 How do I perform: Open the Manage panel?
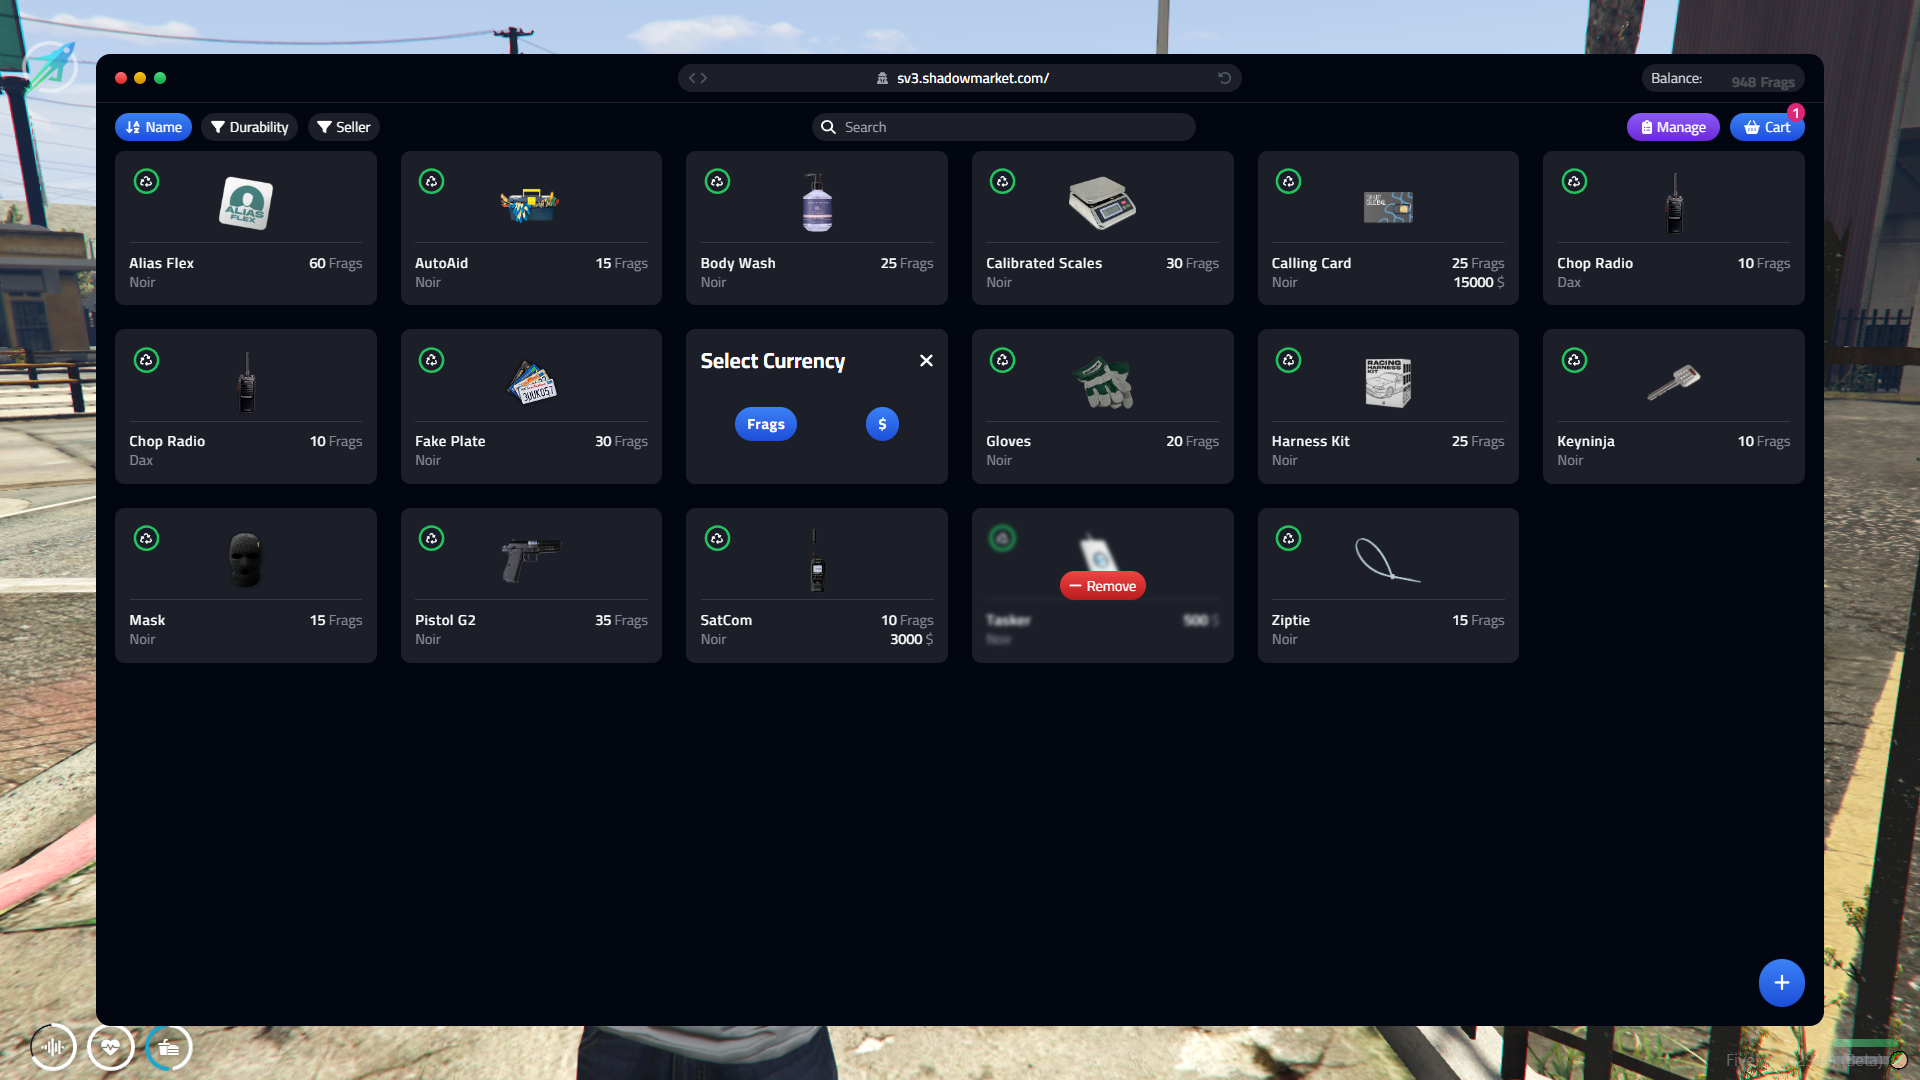point(1673,127)
